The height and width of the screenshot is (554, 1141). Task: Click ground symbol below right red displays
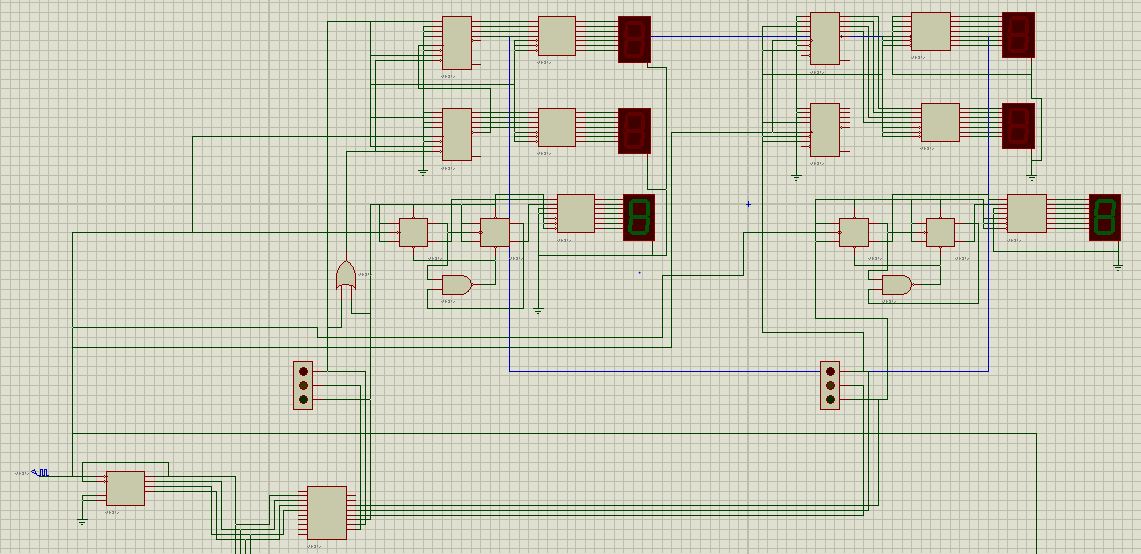point(1031,177)
